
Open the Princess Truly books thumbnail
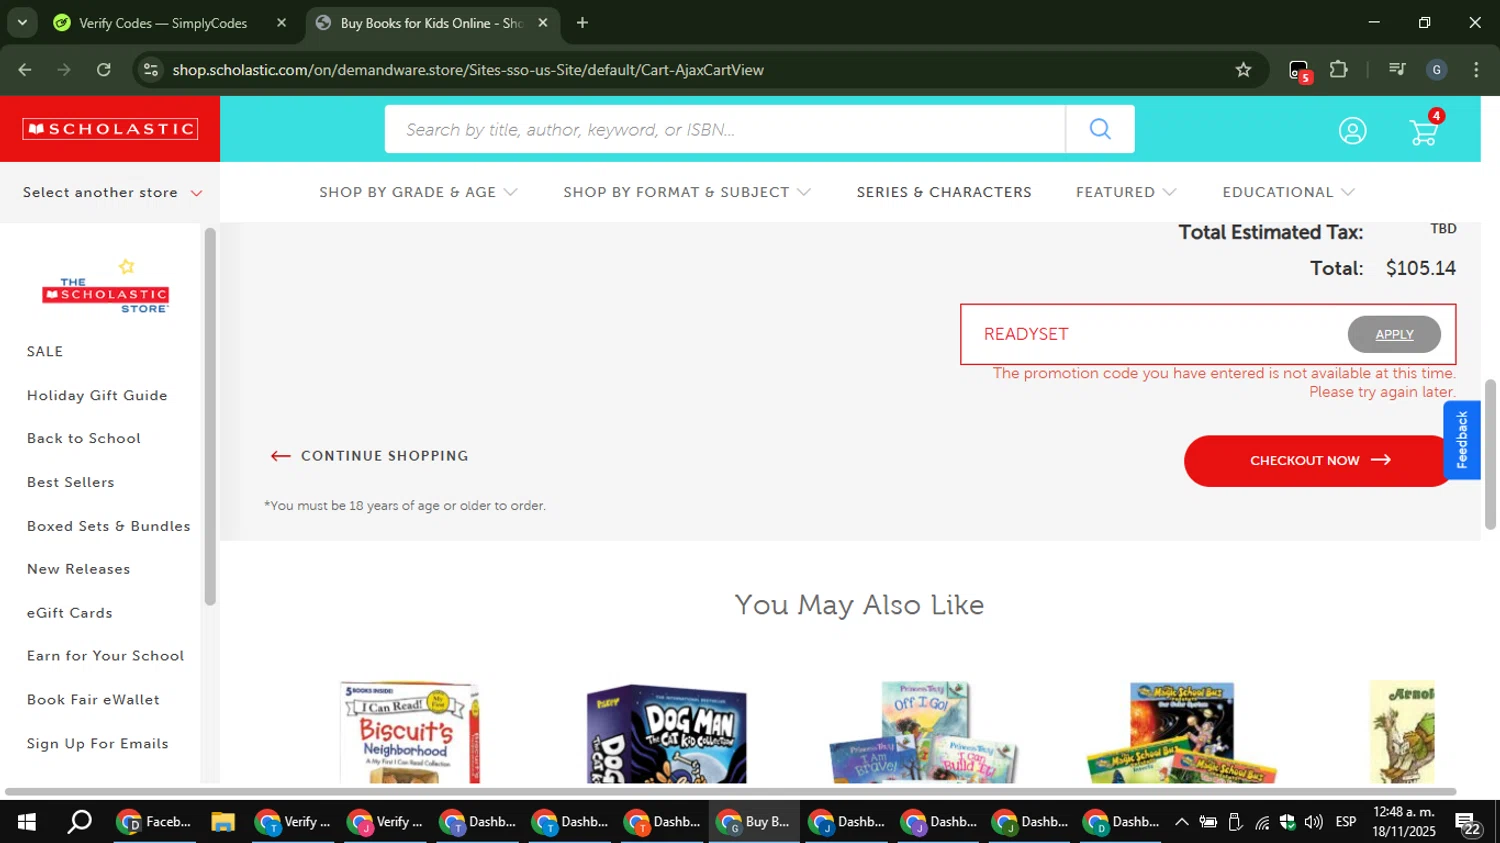[x=923, y=733]
